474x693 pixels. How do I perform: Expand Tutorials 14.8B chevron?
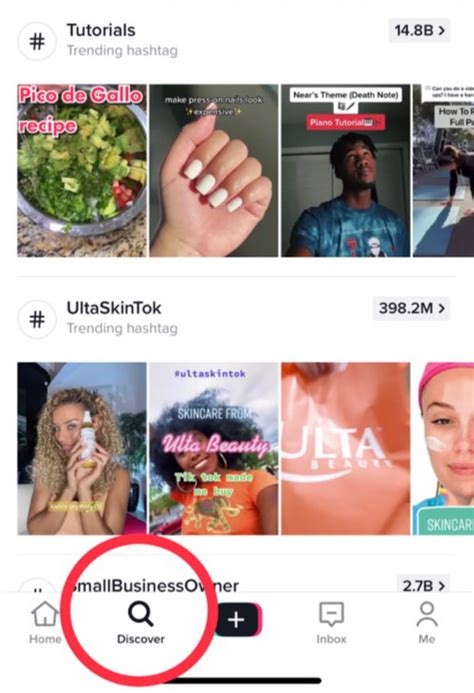tap(419, 30)
